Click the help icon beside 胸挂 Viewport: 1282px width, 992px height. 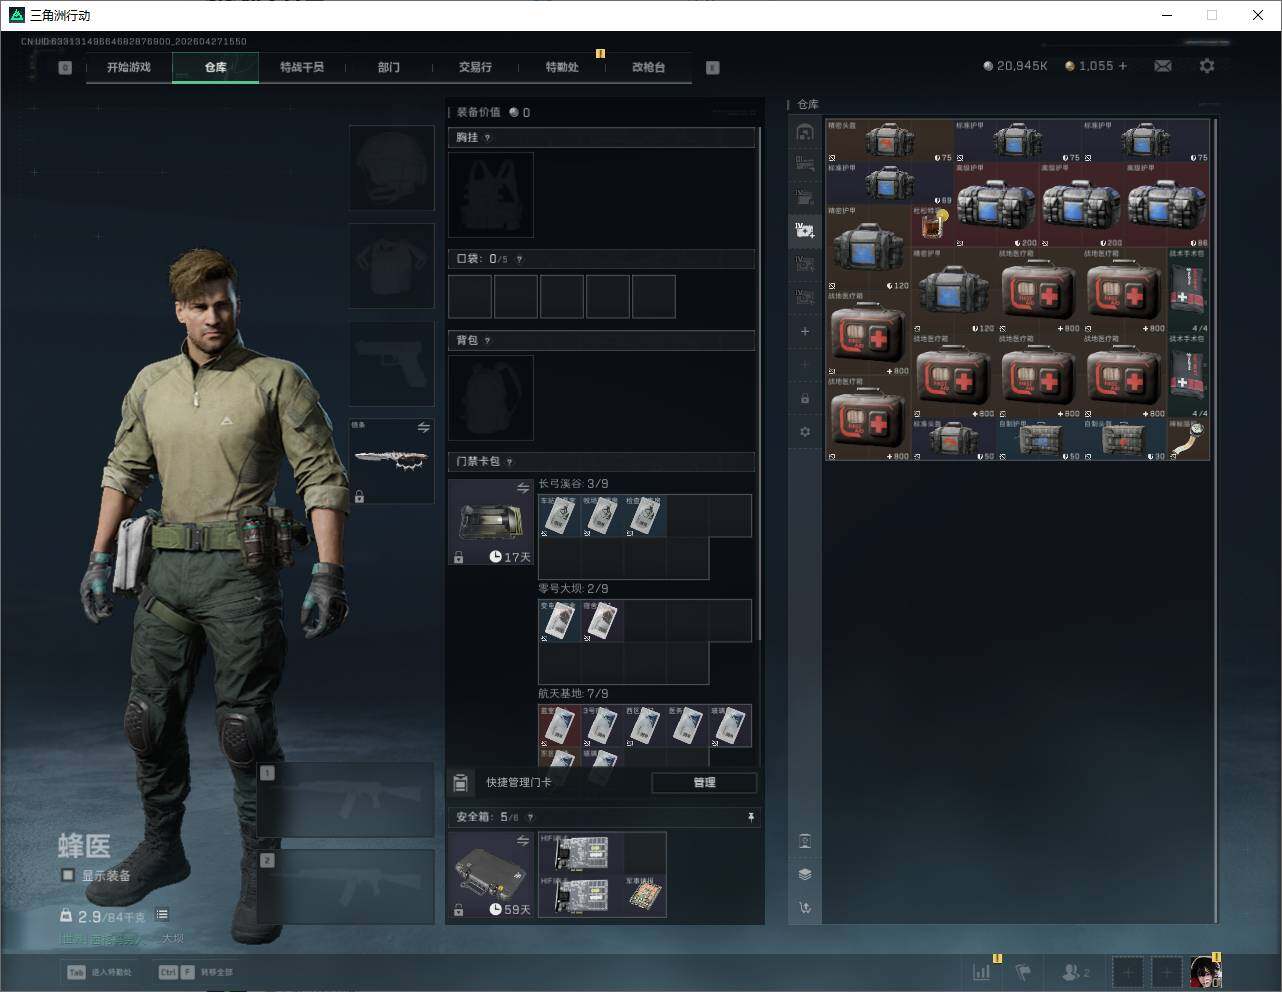click(x=487, y=138)
